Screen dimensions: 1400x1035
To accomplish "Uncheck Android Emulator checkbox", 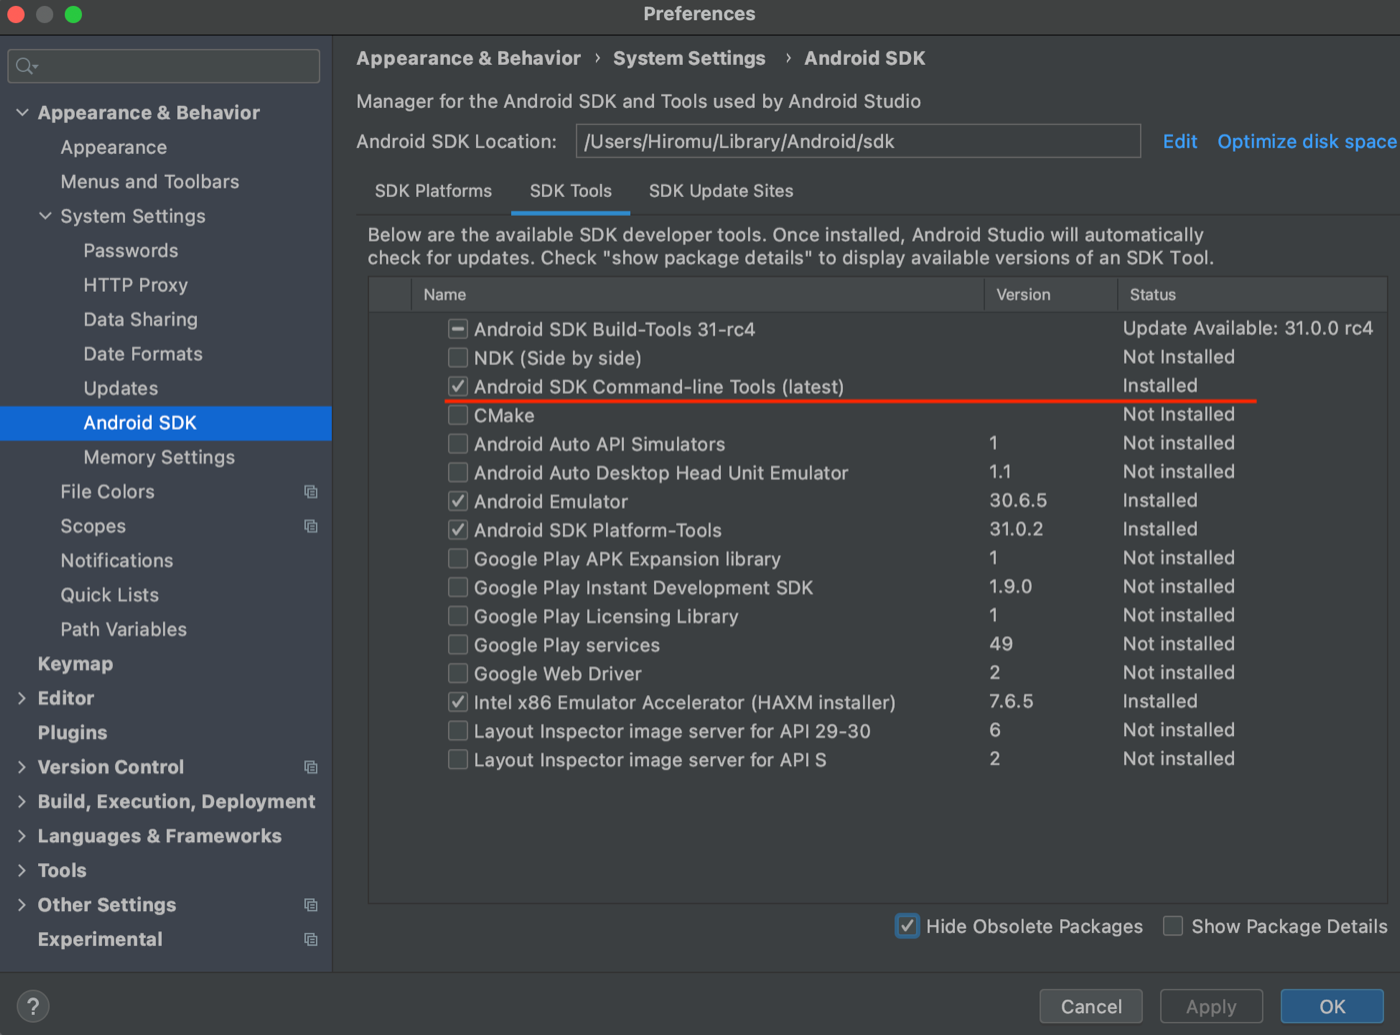I will (458, 501).
